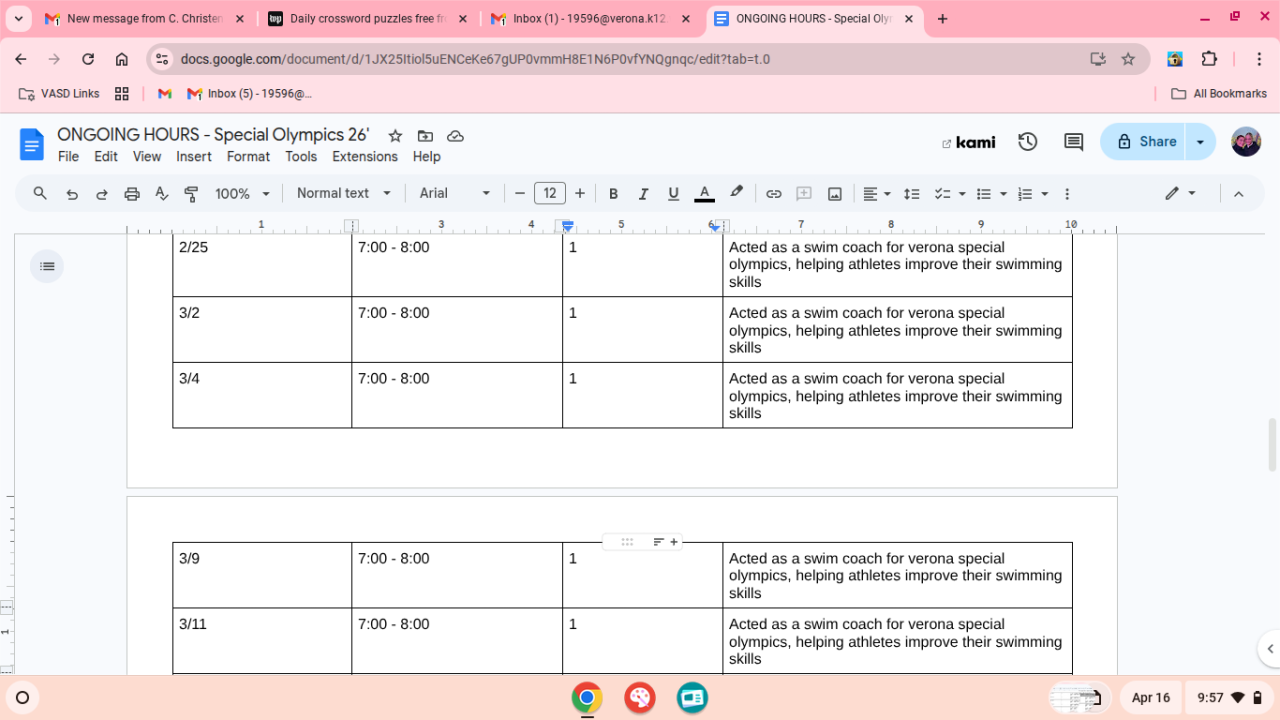
Task: Click the paint format roller icon
Action: point(191,194)
